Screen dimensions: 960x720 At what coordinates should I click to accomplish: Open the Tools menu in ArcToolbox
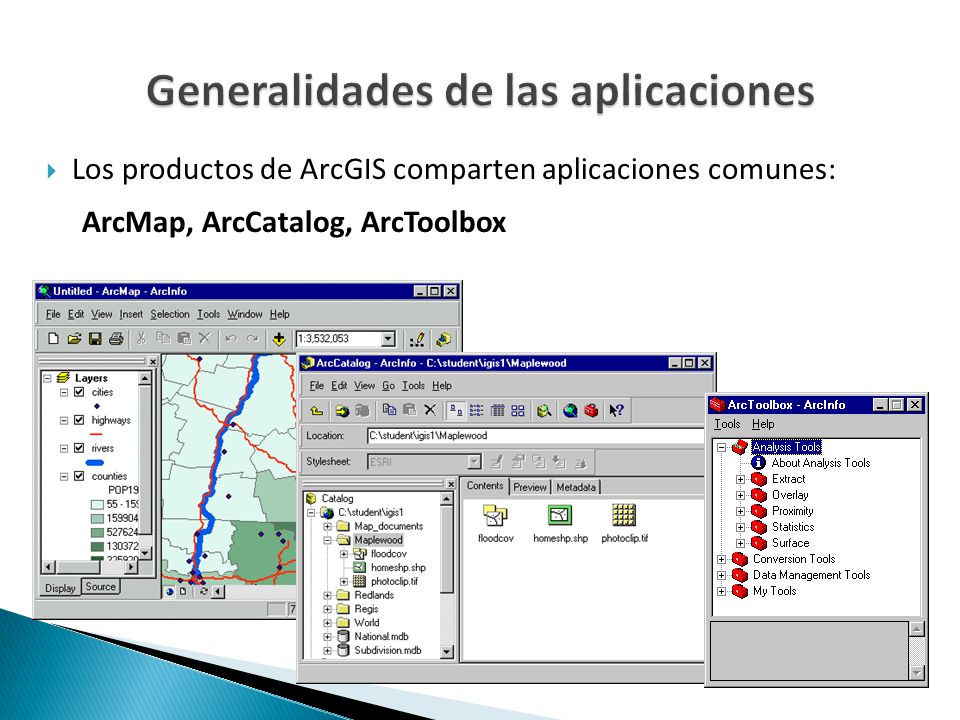click(x=727, y=424)
